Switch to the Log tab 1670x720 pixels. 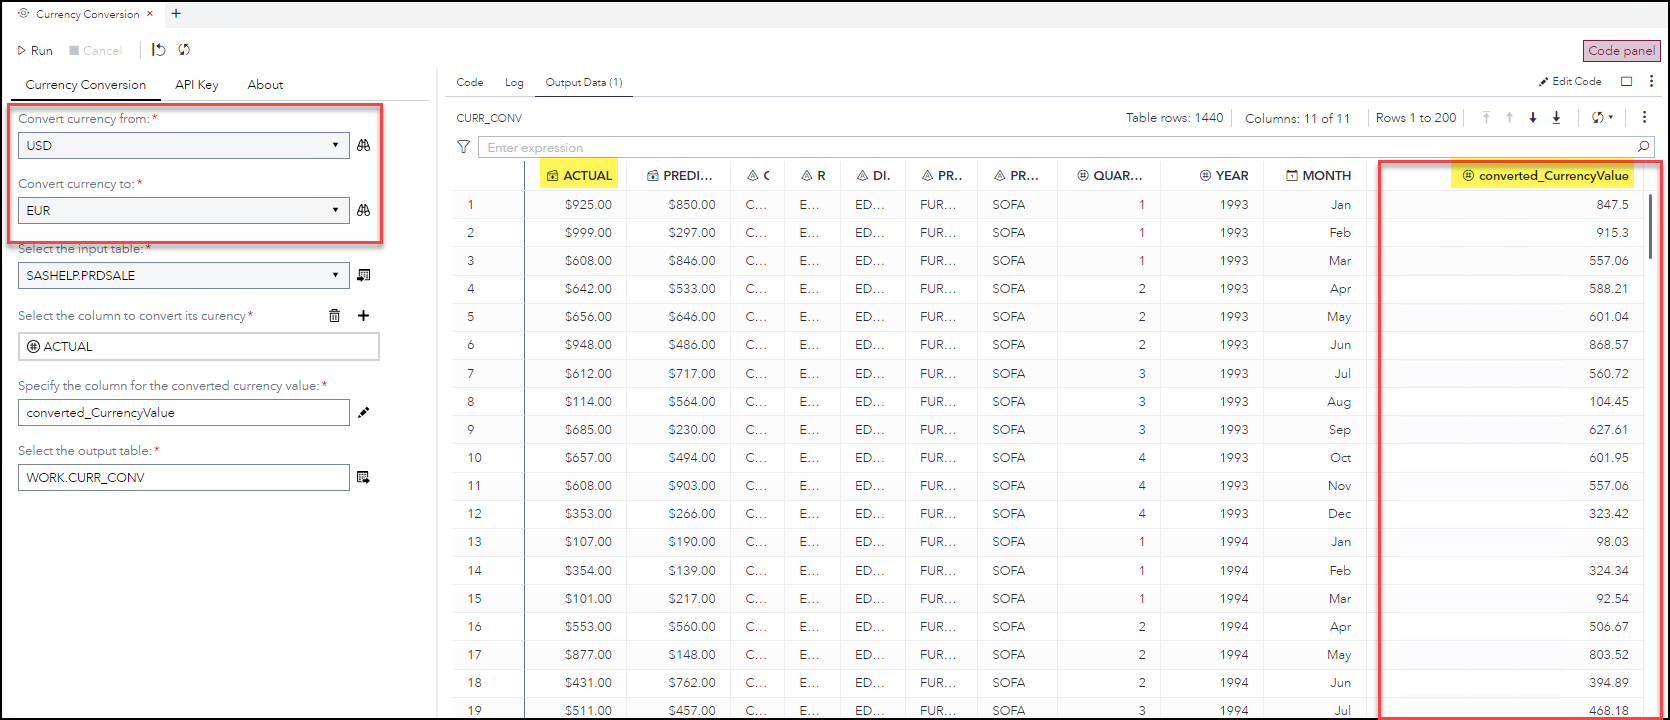(514, 82)
